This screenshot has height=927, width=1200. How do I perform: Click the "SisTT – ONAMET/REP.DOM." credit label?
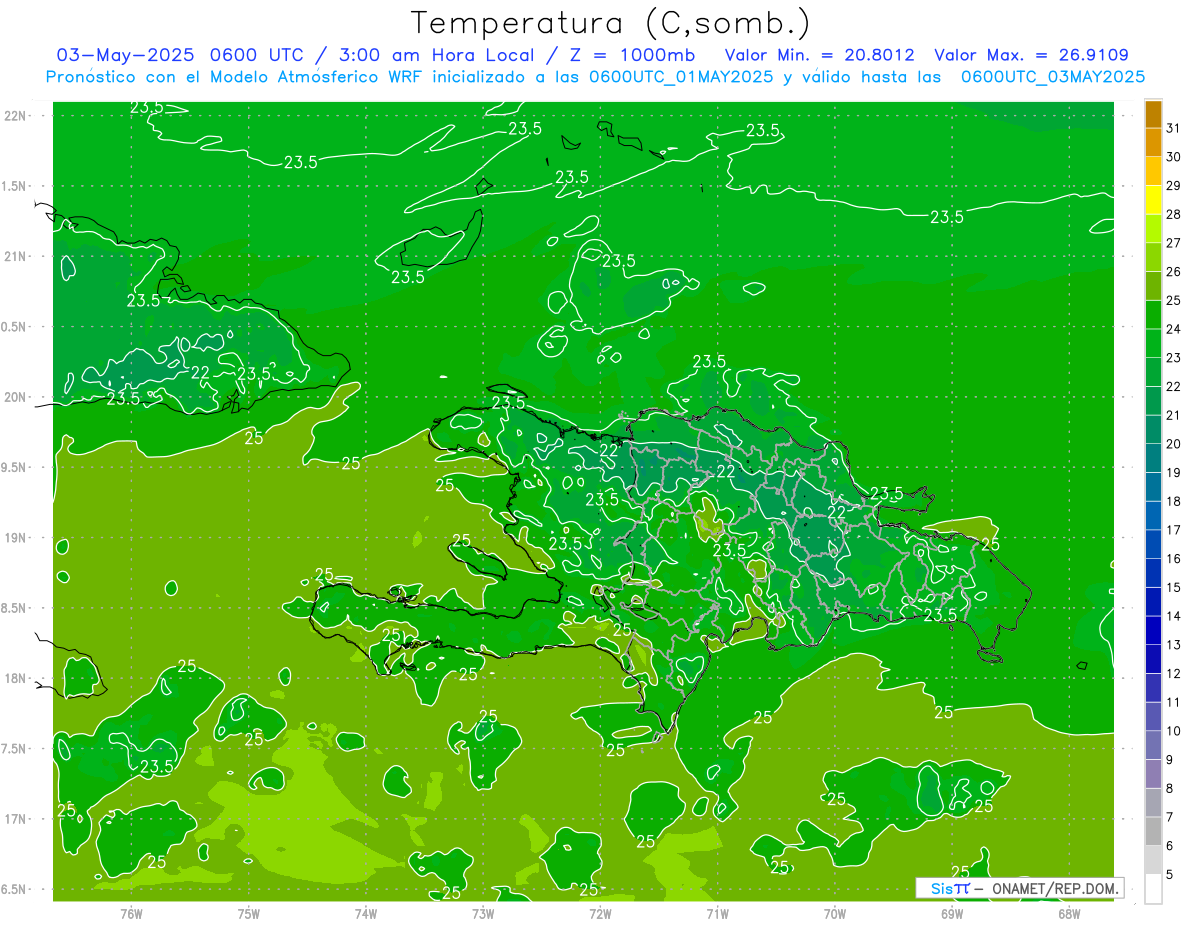tap(1020, 888)
